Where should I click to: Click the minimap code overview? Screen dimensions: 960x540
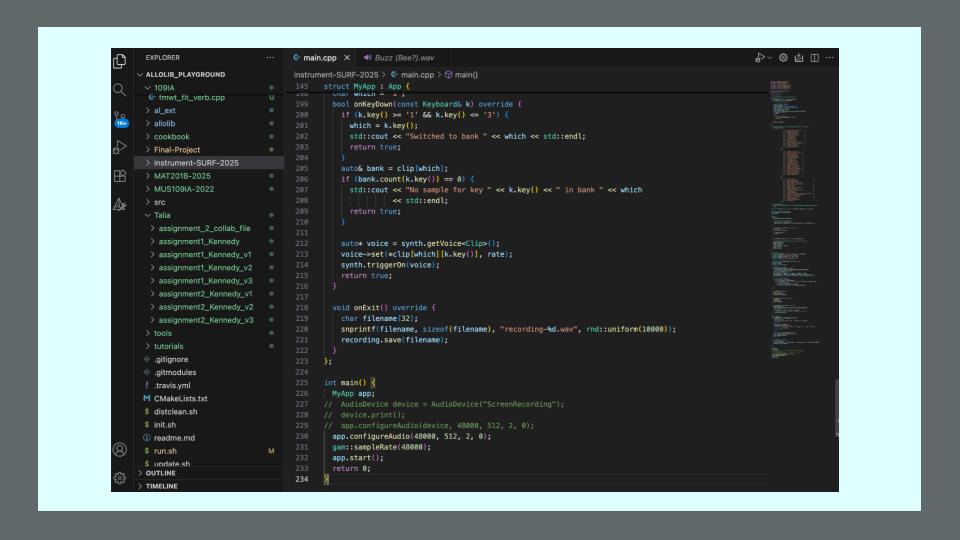798,200
